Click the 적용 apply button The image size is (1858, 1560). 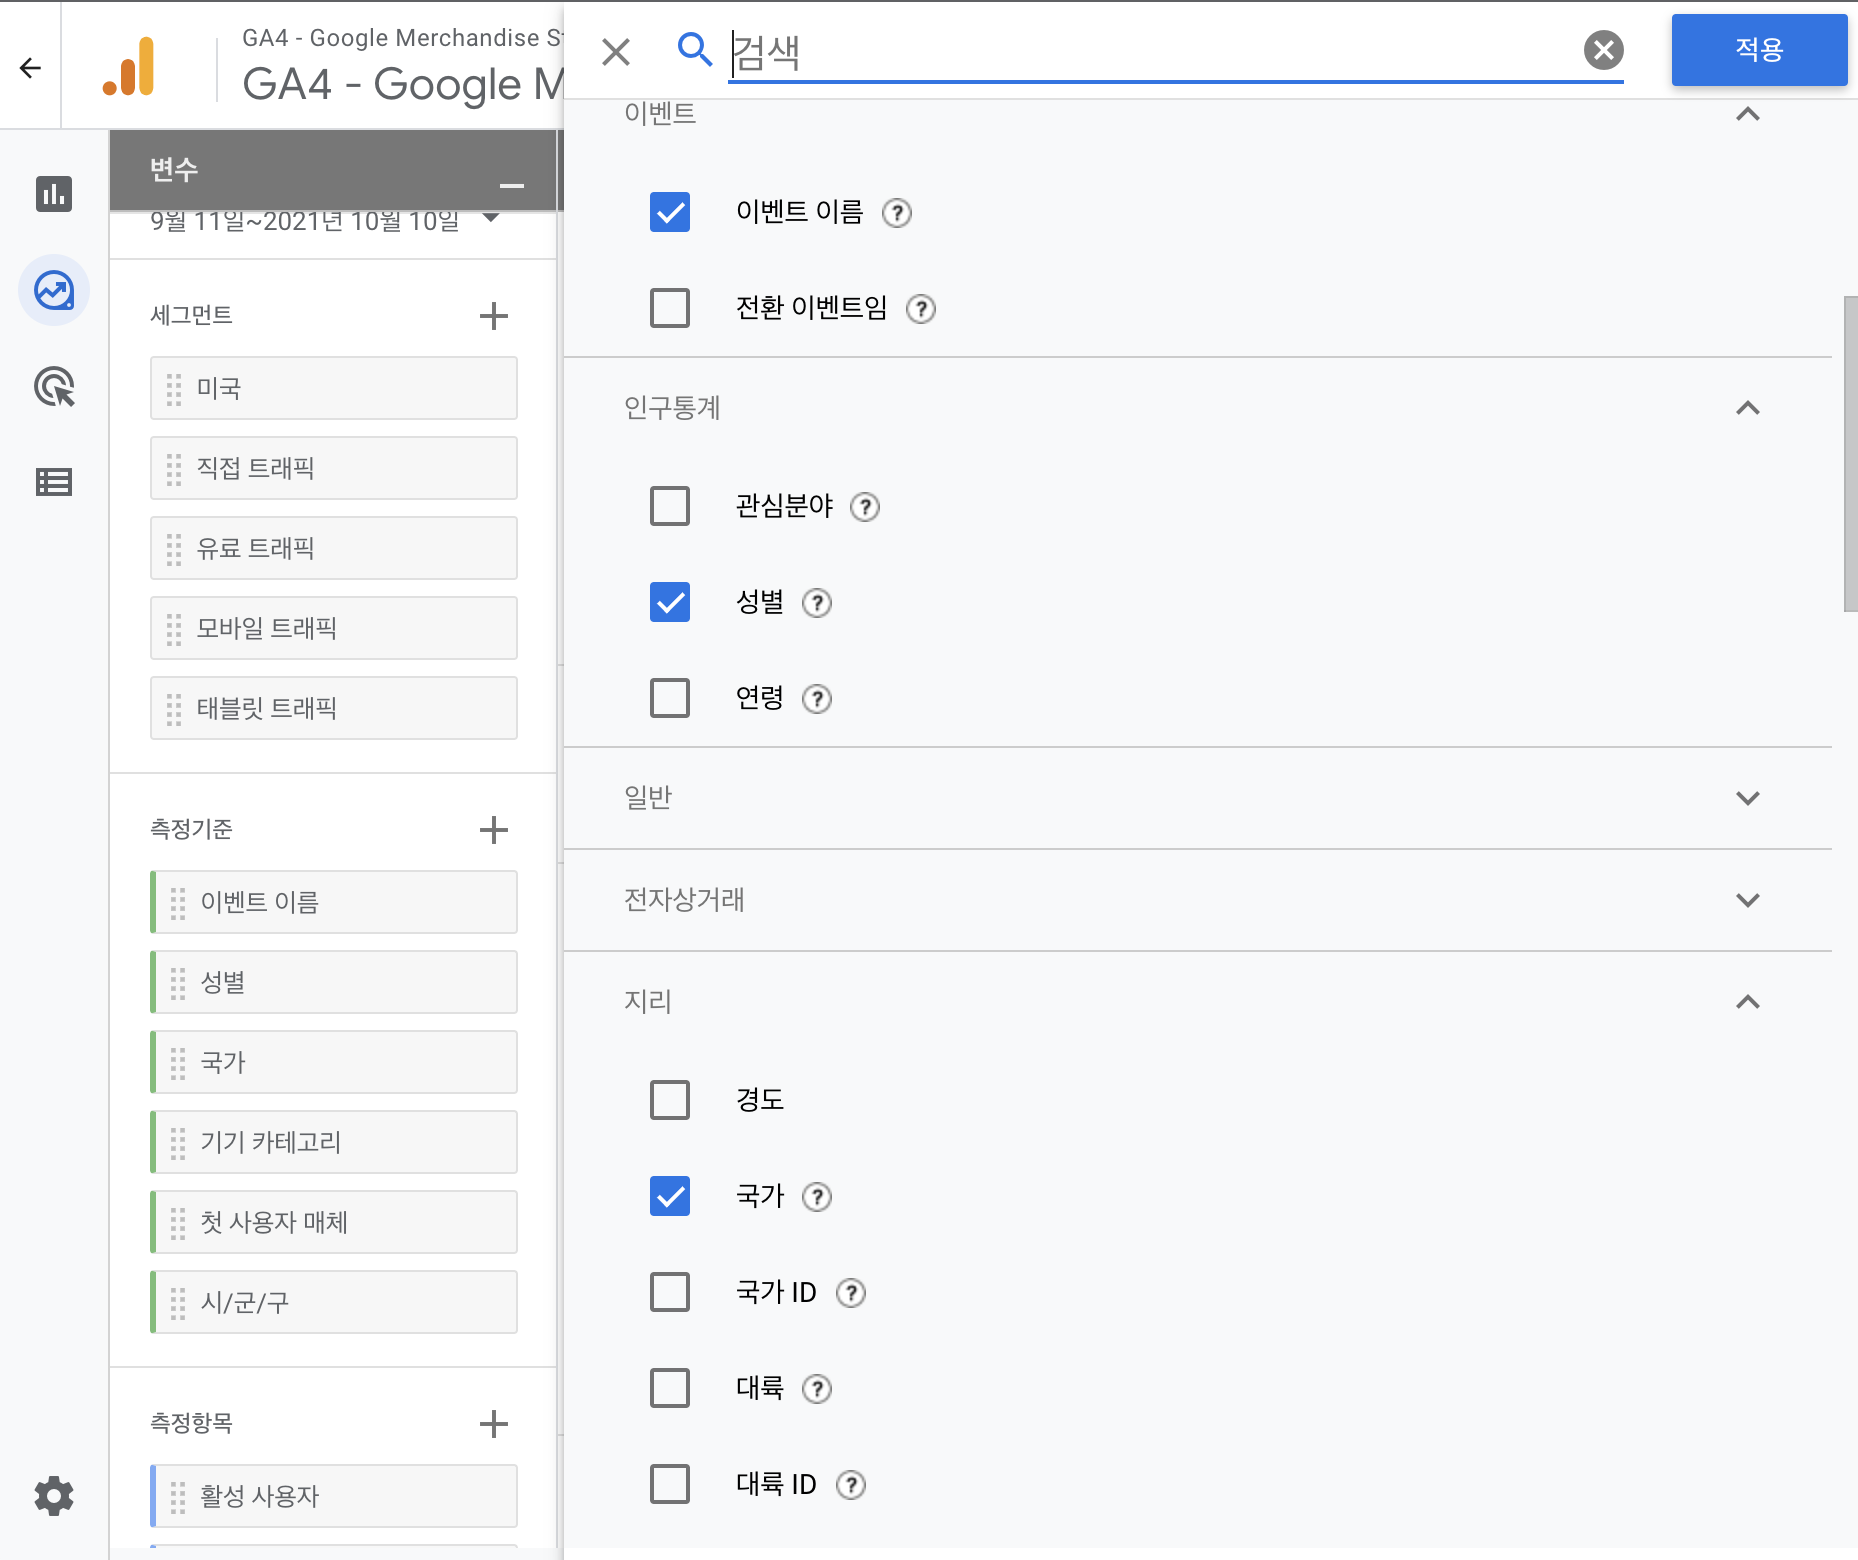[1758, 50]
